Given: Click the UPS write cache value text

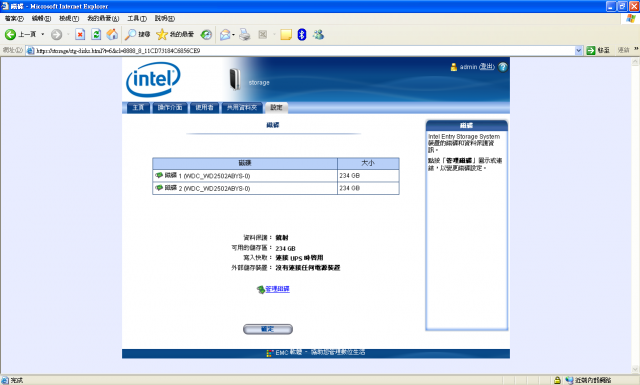Looking at the screenshot, I should [x=299, y=258].
